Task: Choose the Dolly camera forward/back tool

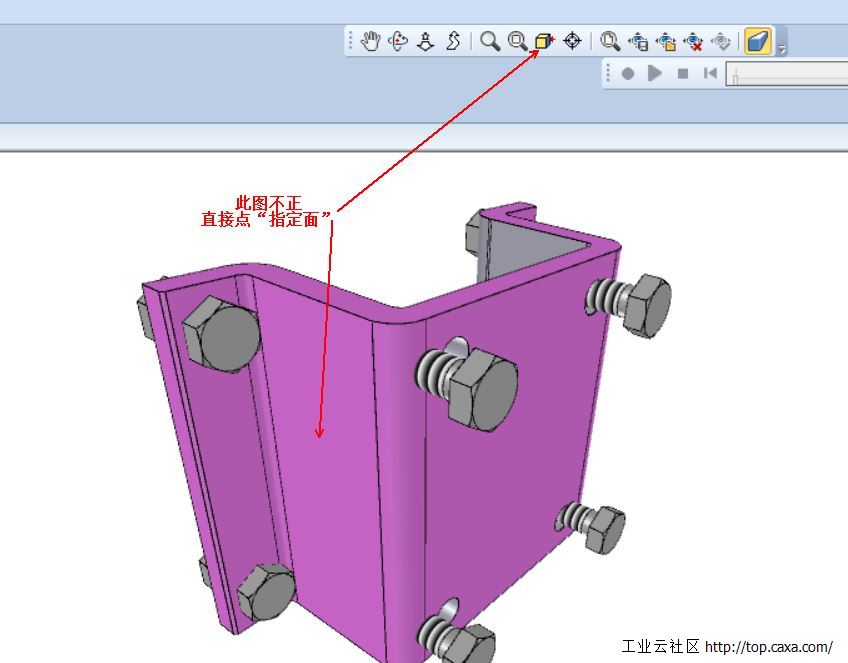Action: tap(426, 41)
